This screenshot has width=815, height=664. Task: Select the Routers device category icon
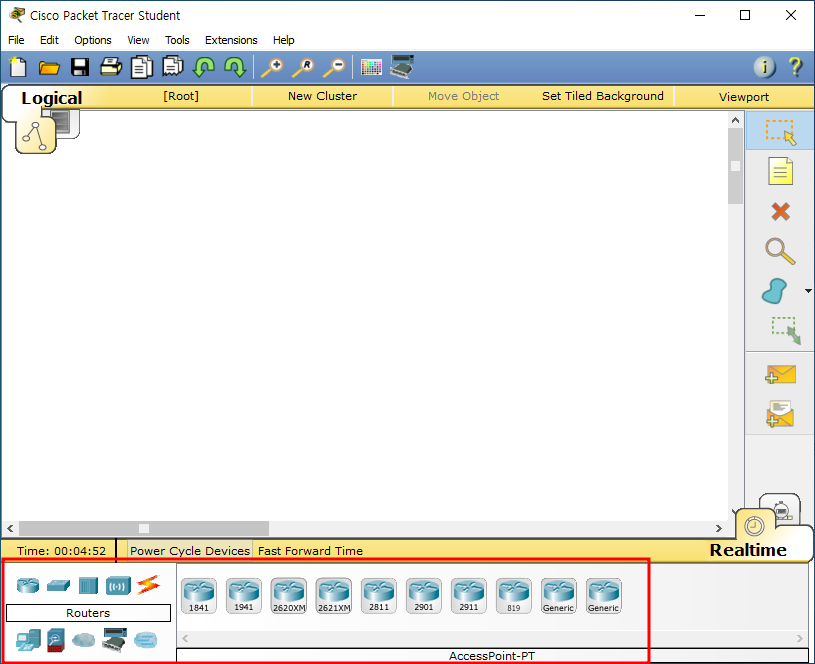click(x=28, y=585)
